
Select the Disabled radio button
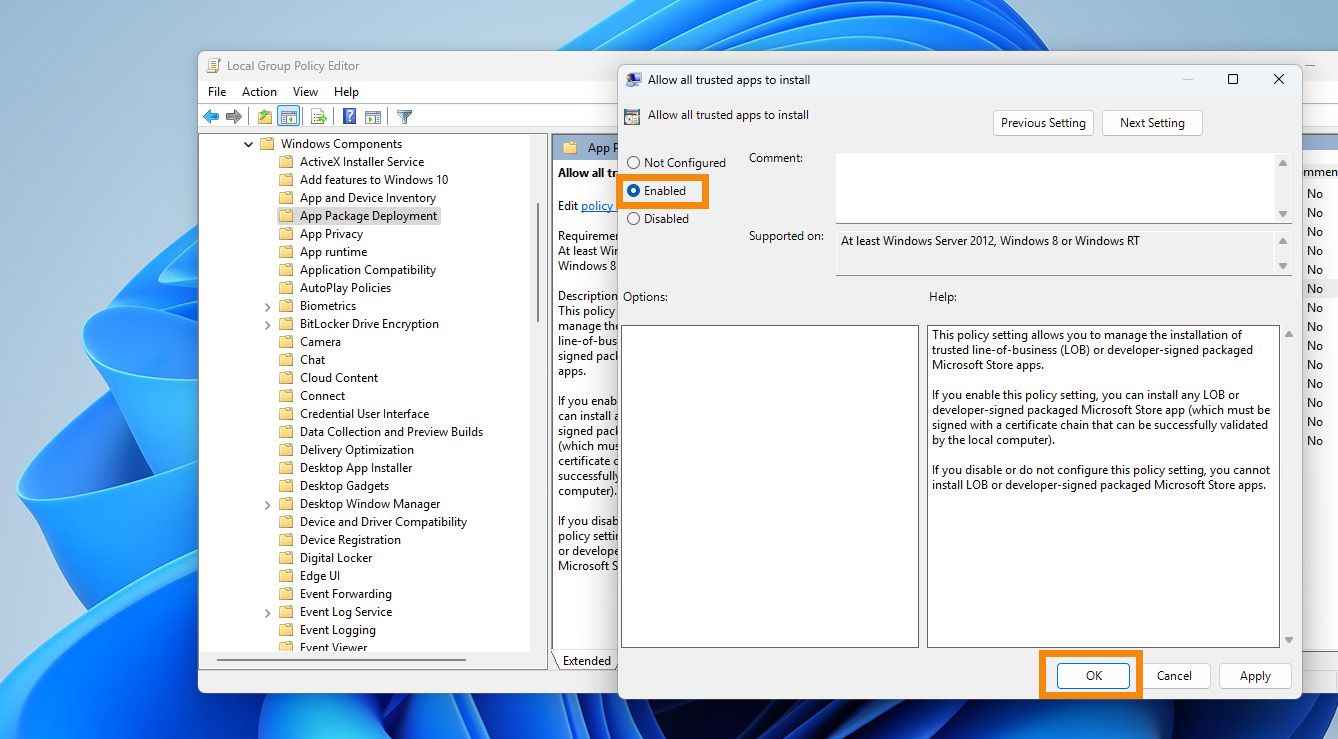[633, 219]
